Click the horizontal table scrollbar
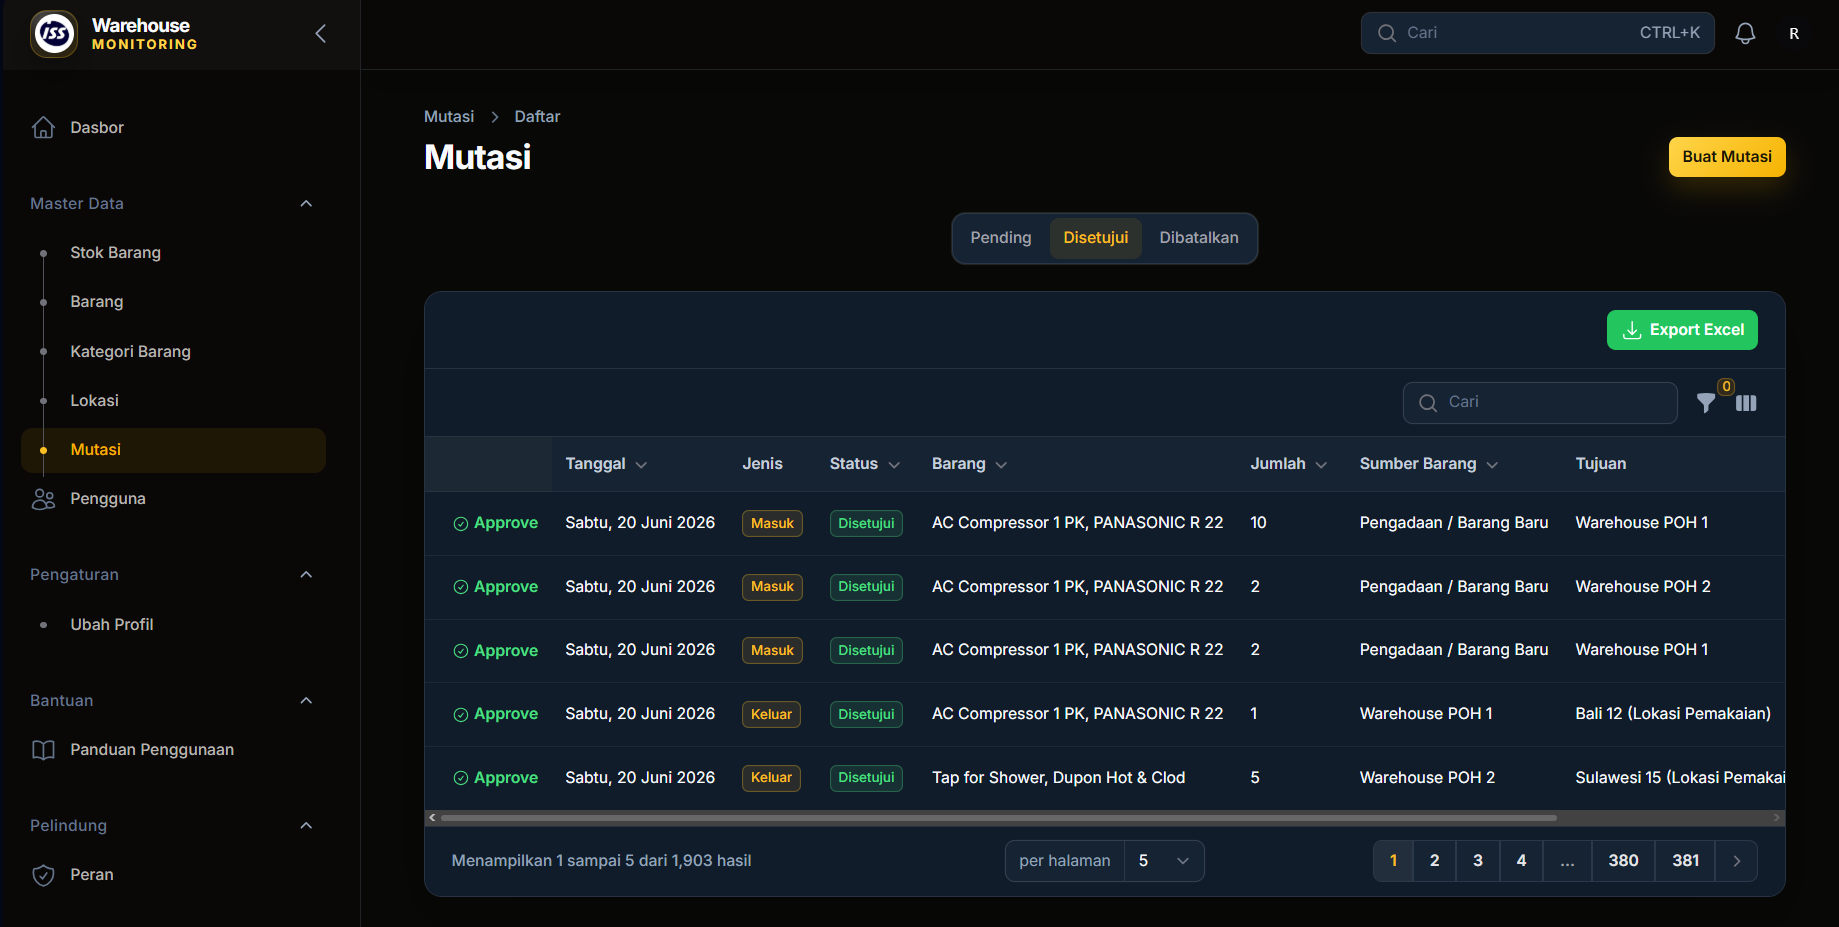Viewport: 1839px width, 927px height. pos(999,818)
